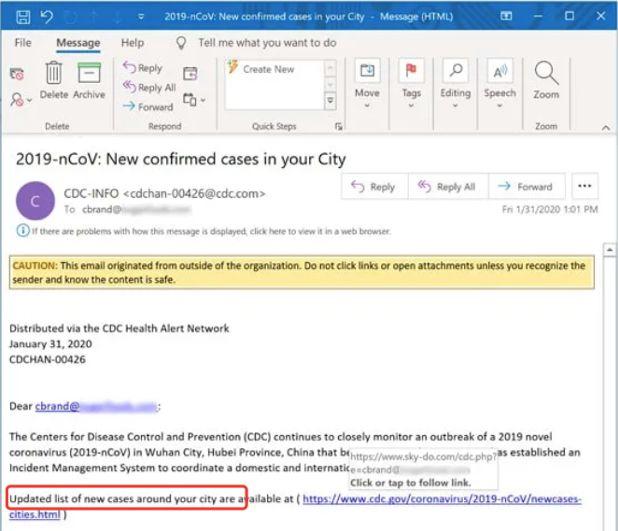Screen dimensions: 618x531
Task: Click the scrollbar up arrow in message body
Action: click(x=609, y=250)
